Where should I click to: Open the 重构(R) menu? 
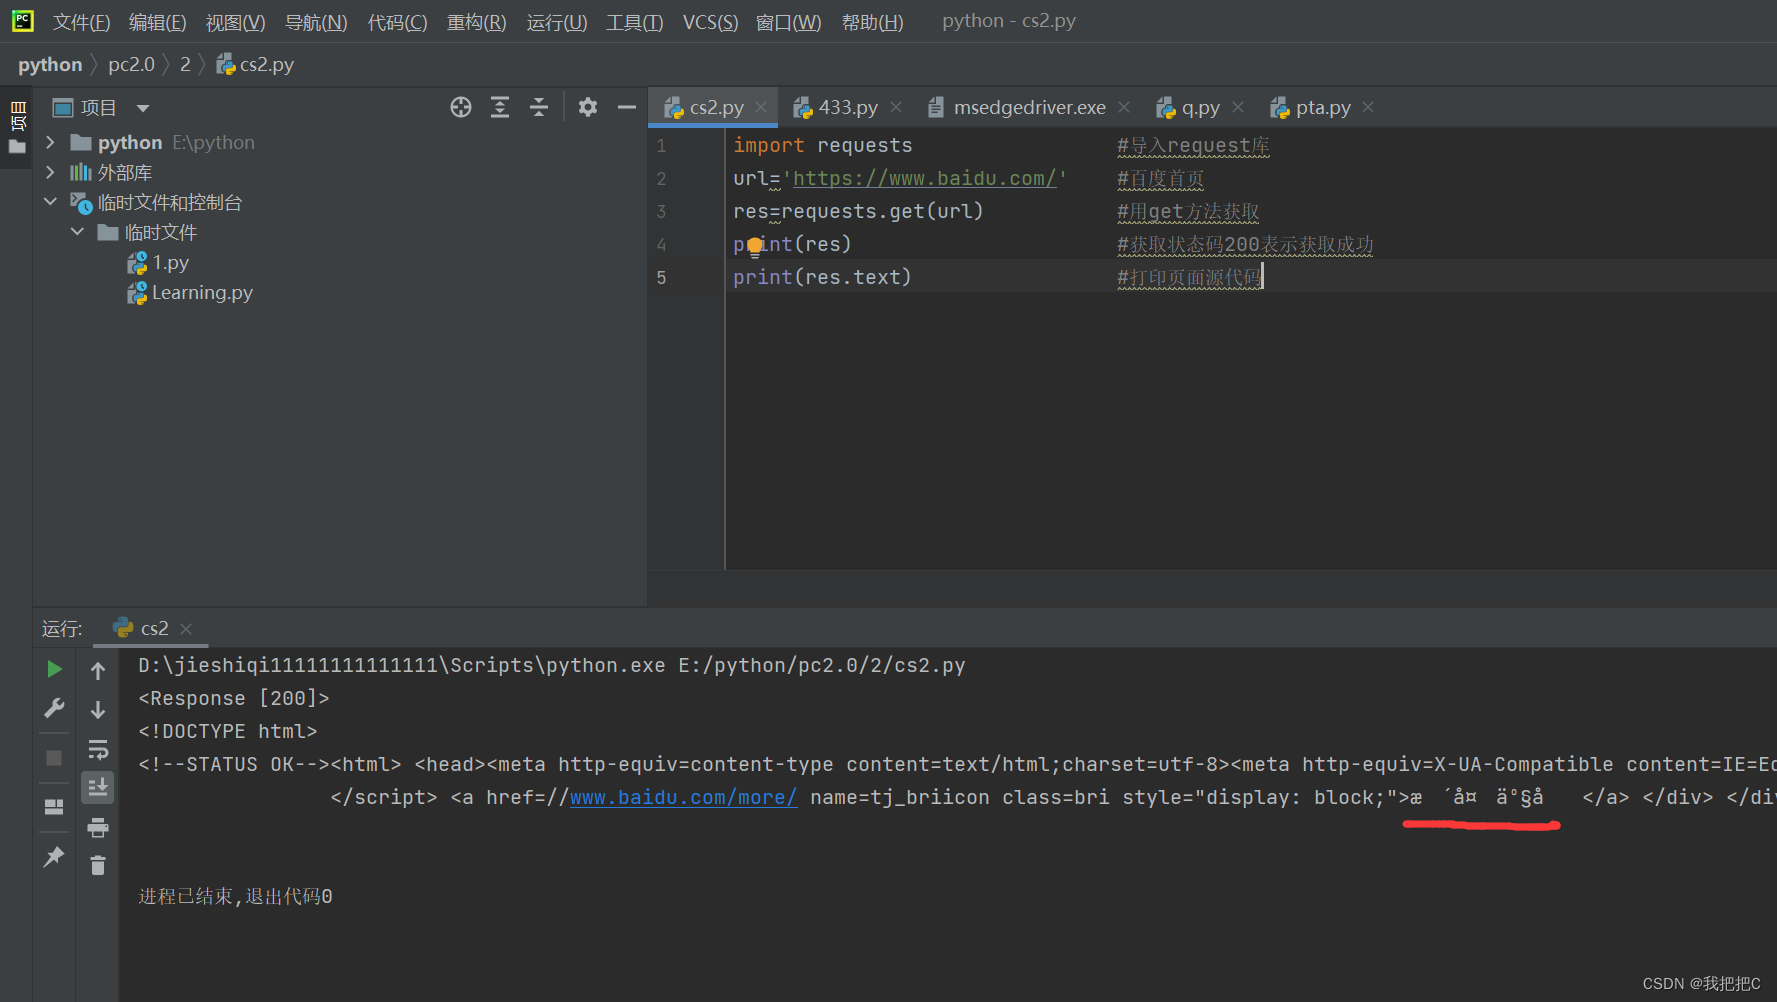coord(476,22)
